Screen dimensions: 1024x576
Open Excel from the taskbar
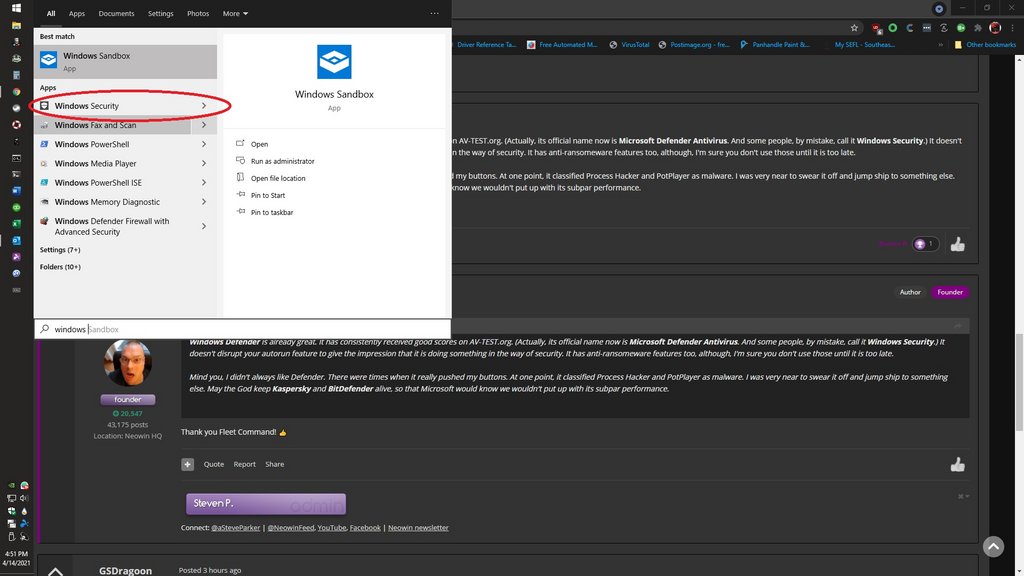[16, 224]
